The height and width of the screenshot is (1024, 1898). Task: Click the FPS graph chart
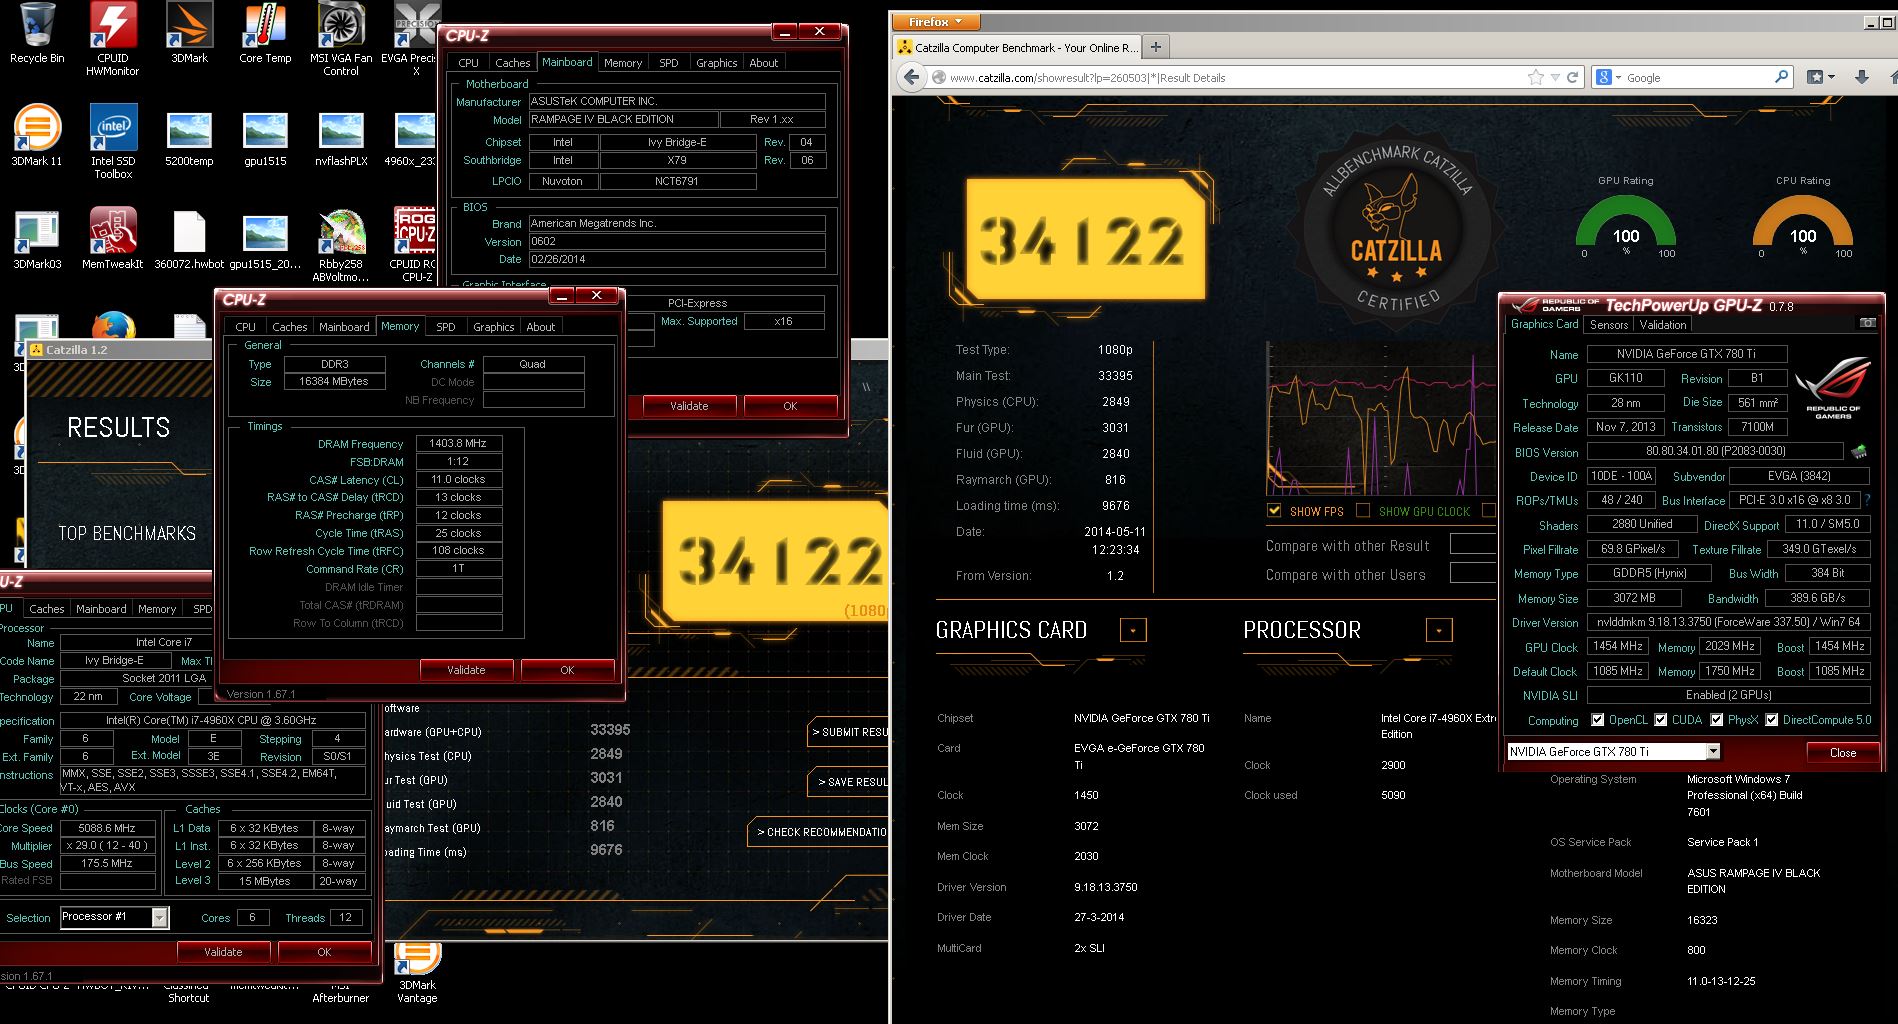point(1381,419)
